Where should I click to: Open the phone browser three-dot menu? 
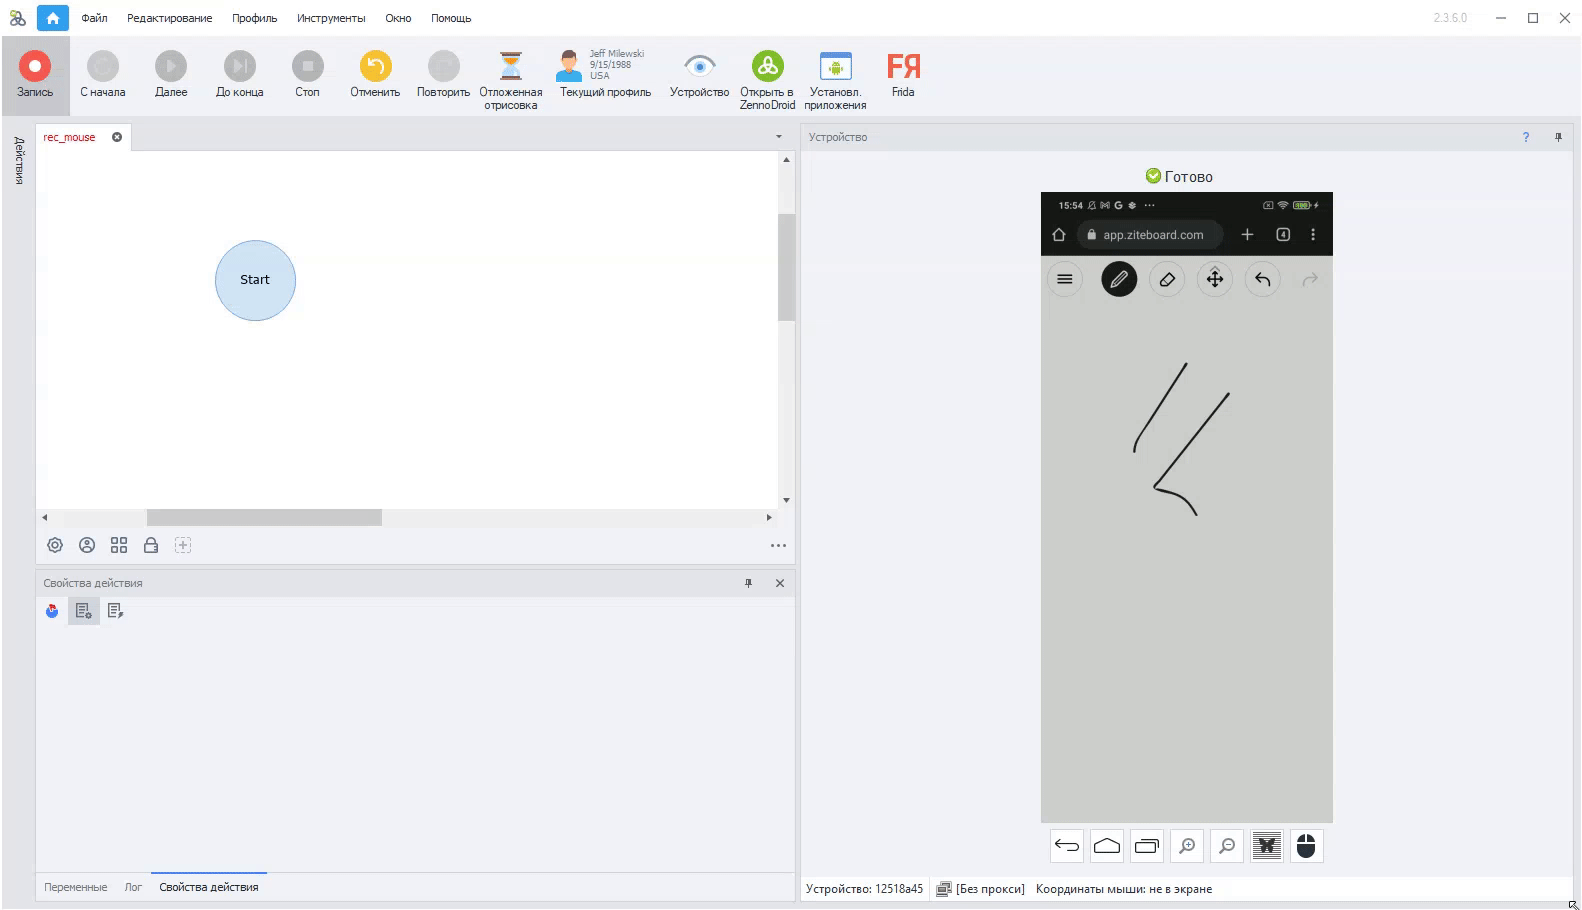coord(1313,235)
